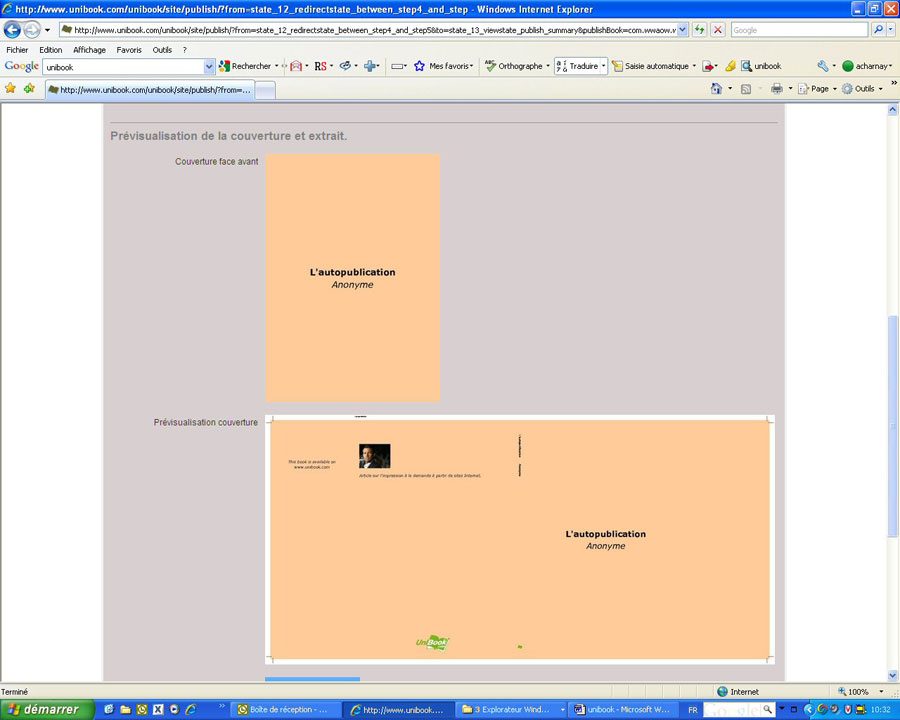Viewport: 900px width, 720px height.
Task: Open Google Traduire translation tool
Action: click(578, 66)
